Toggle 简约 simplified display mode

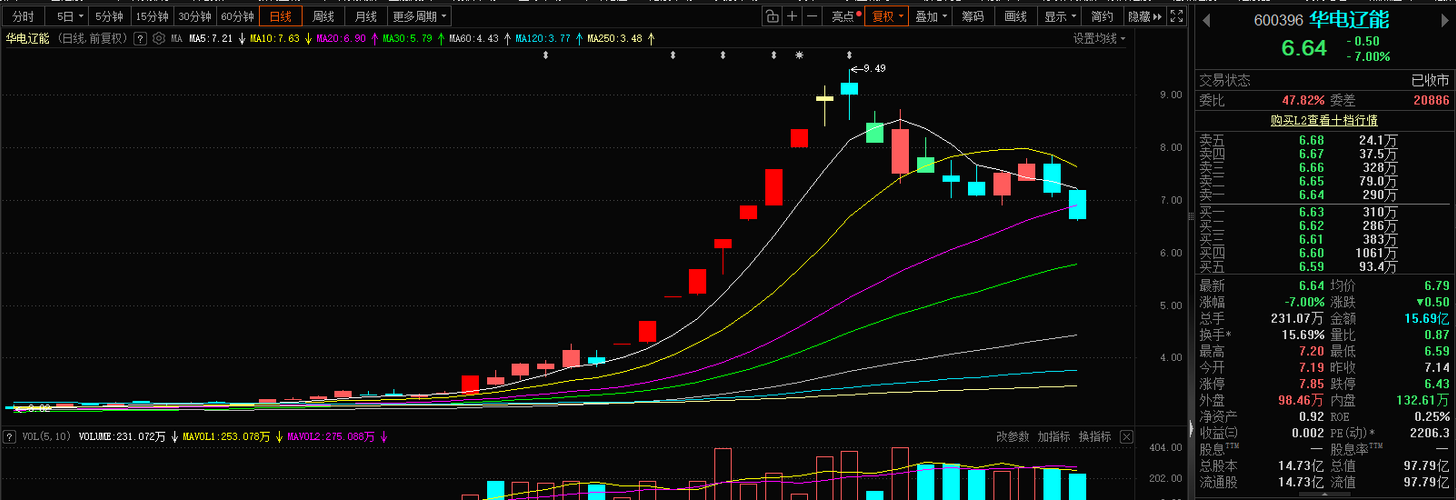pyautogui.click(x=1101, y=16)
